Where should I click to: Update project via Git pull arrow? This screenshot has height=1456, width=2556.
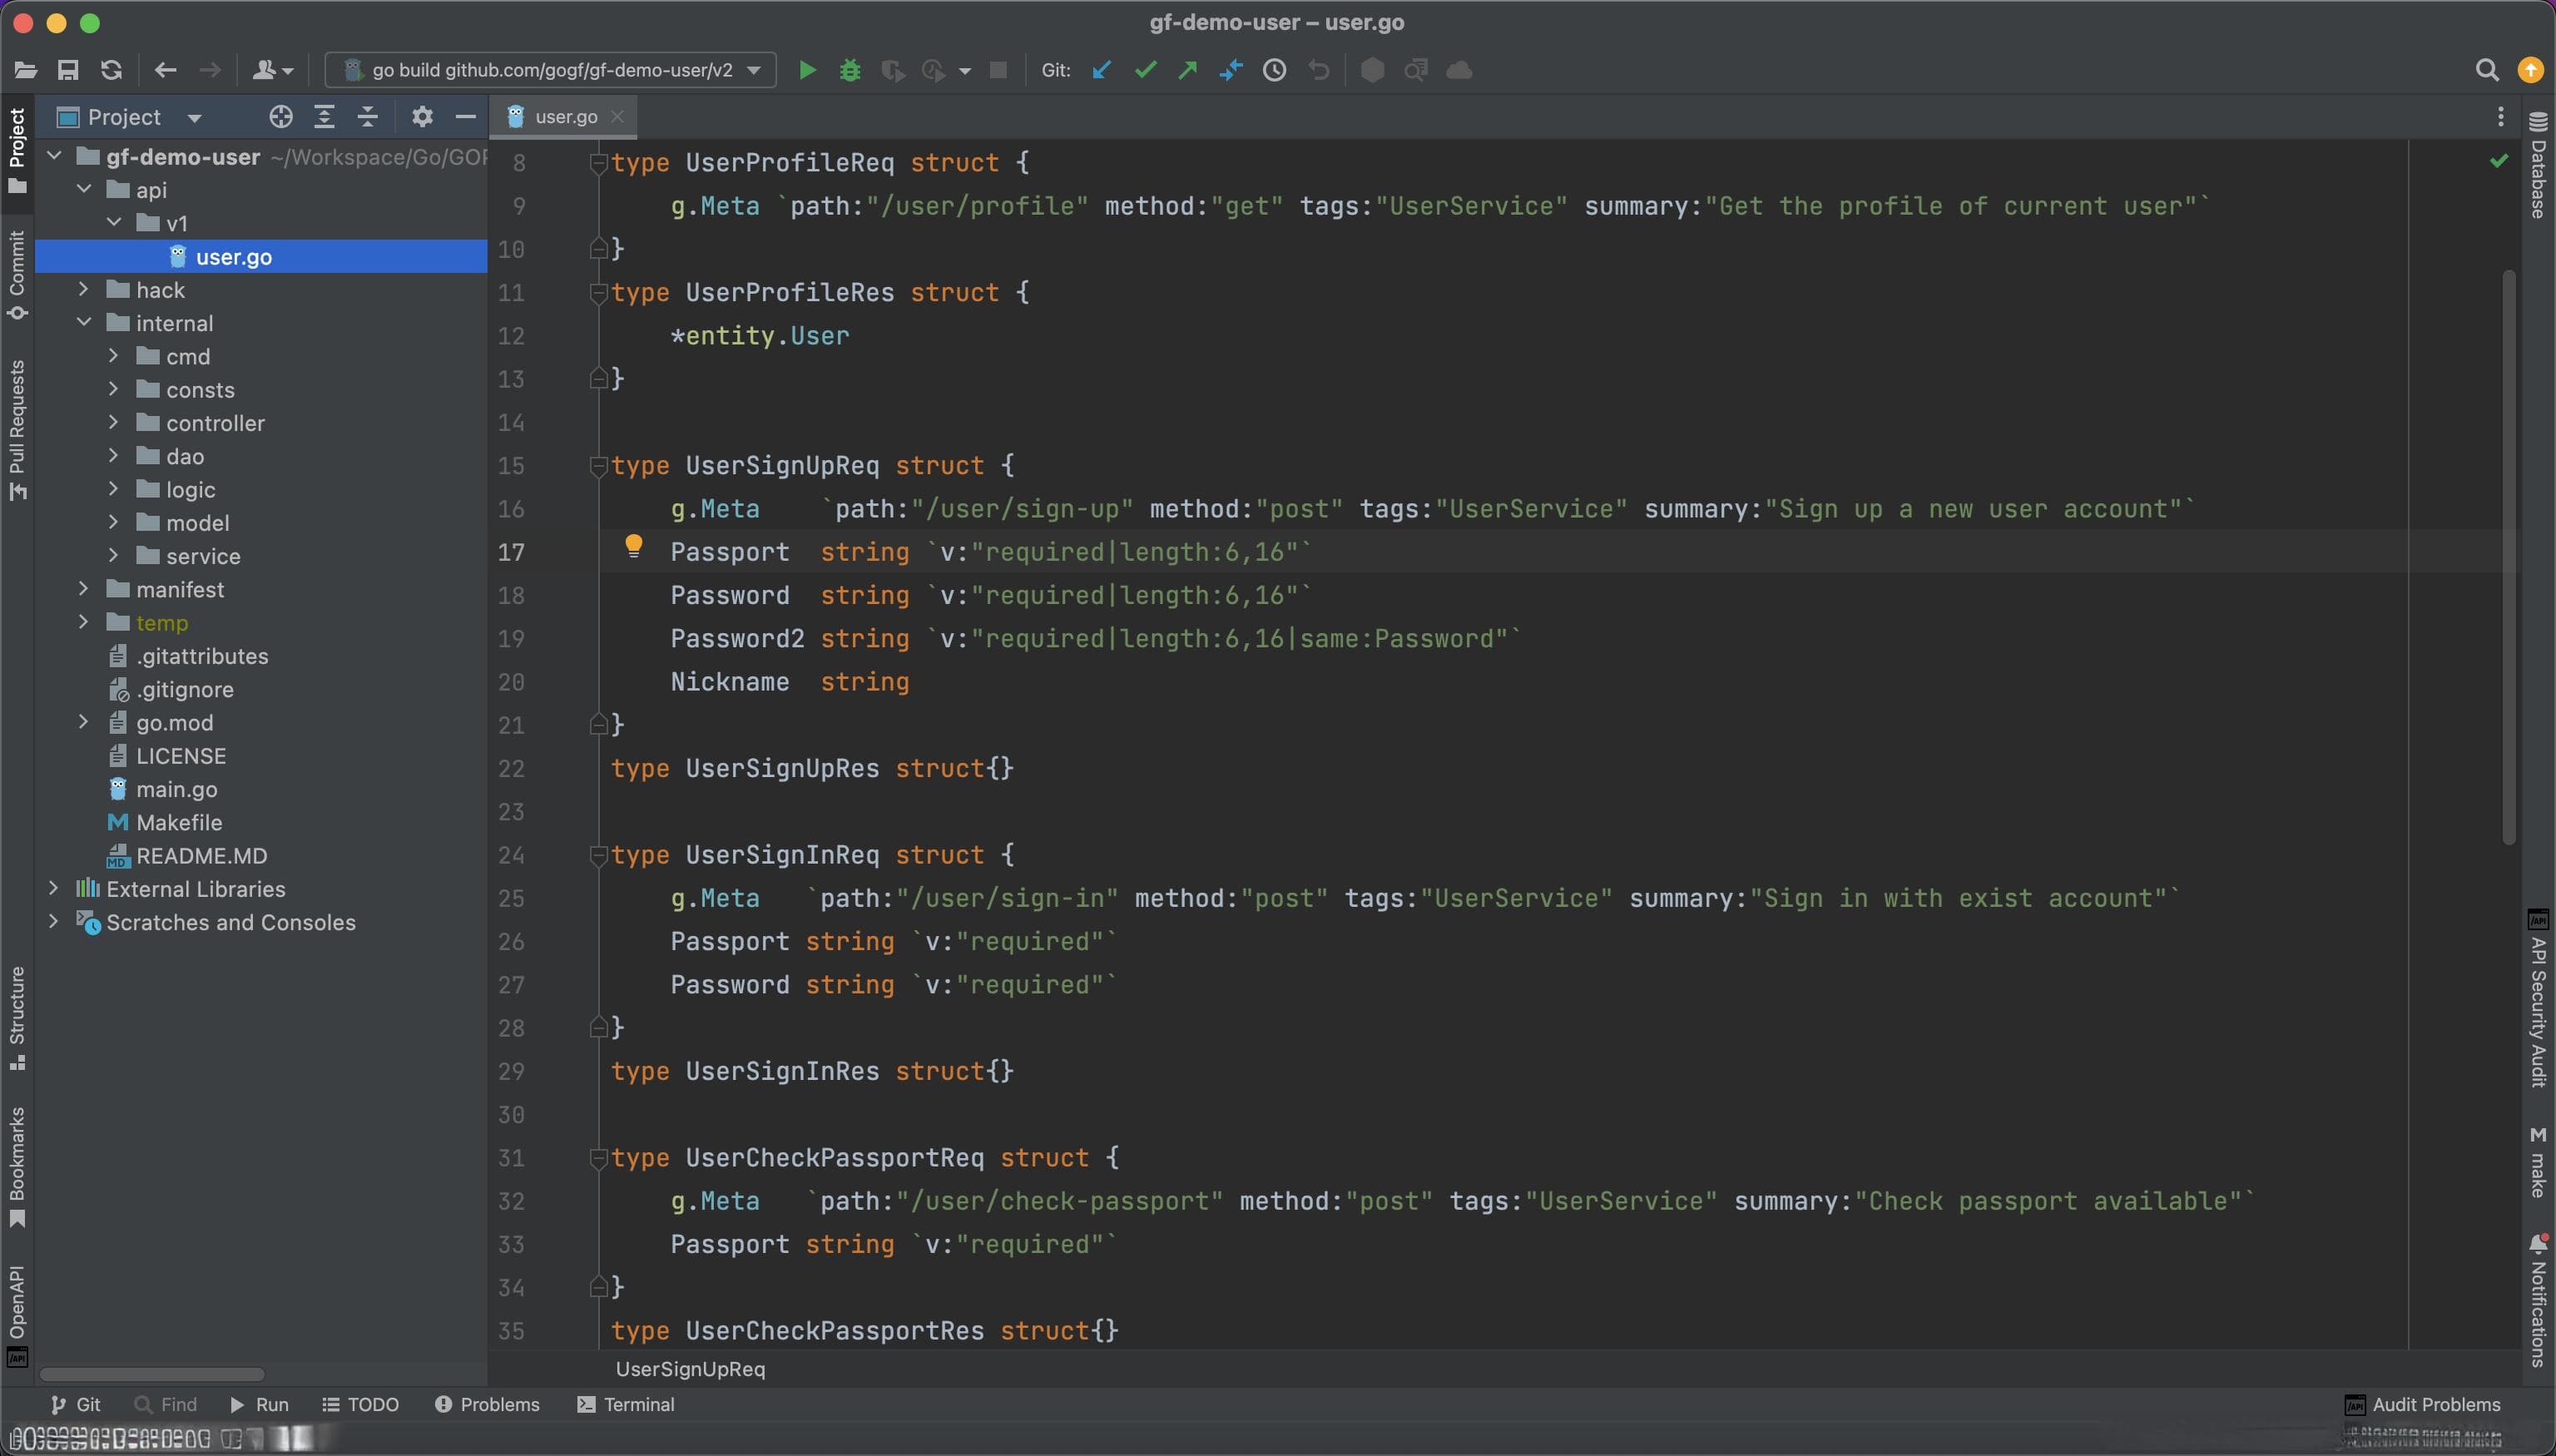click(1101, 70)
